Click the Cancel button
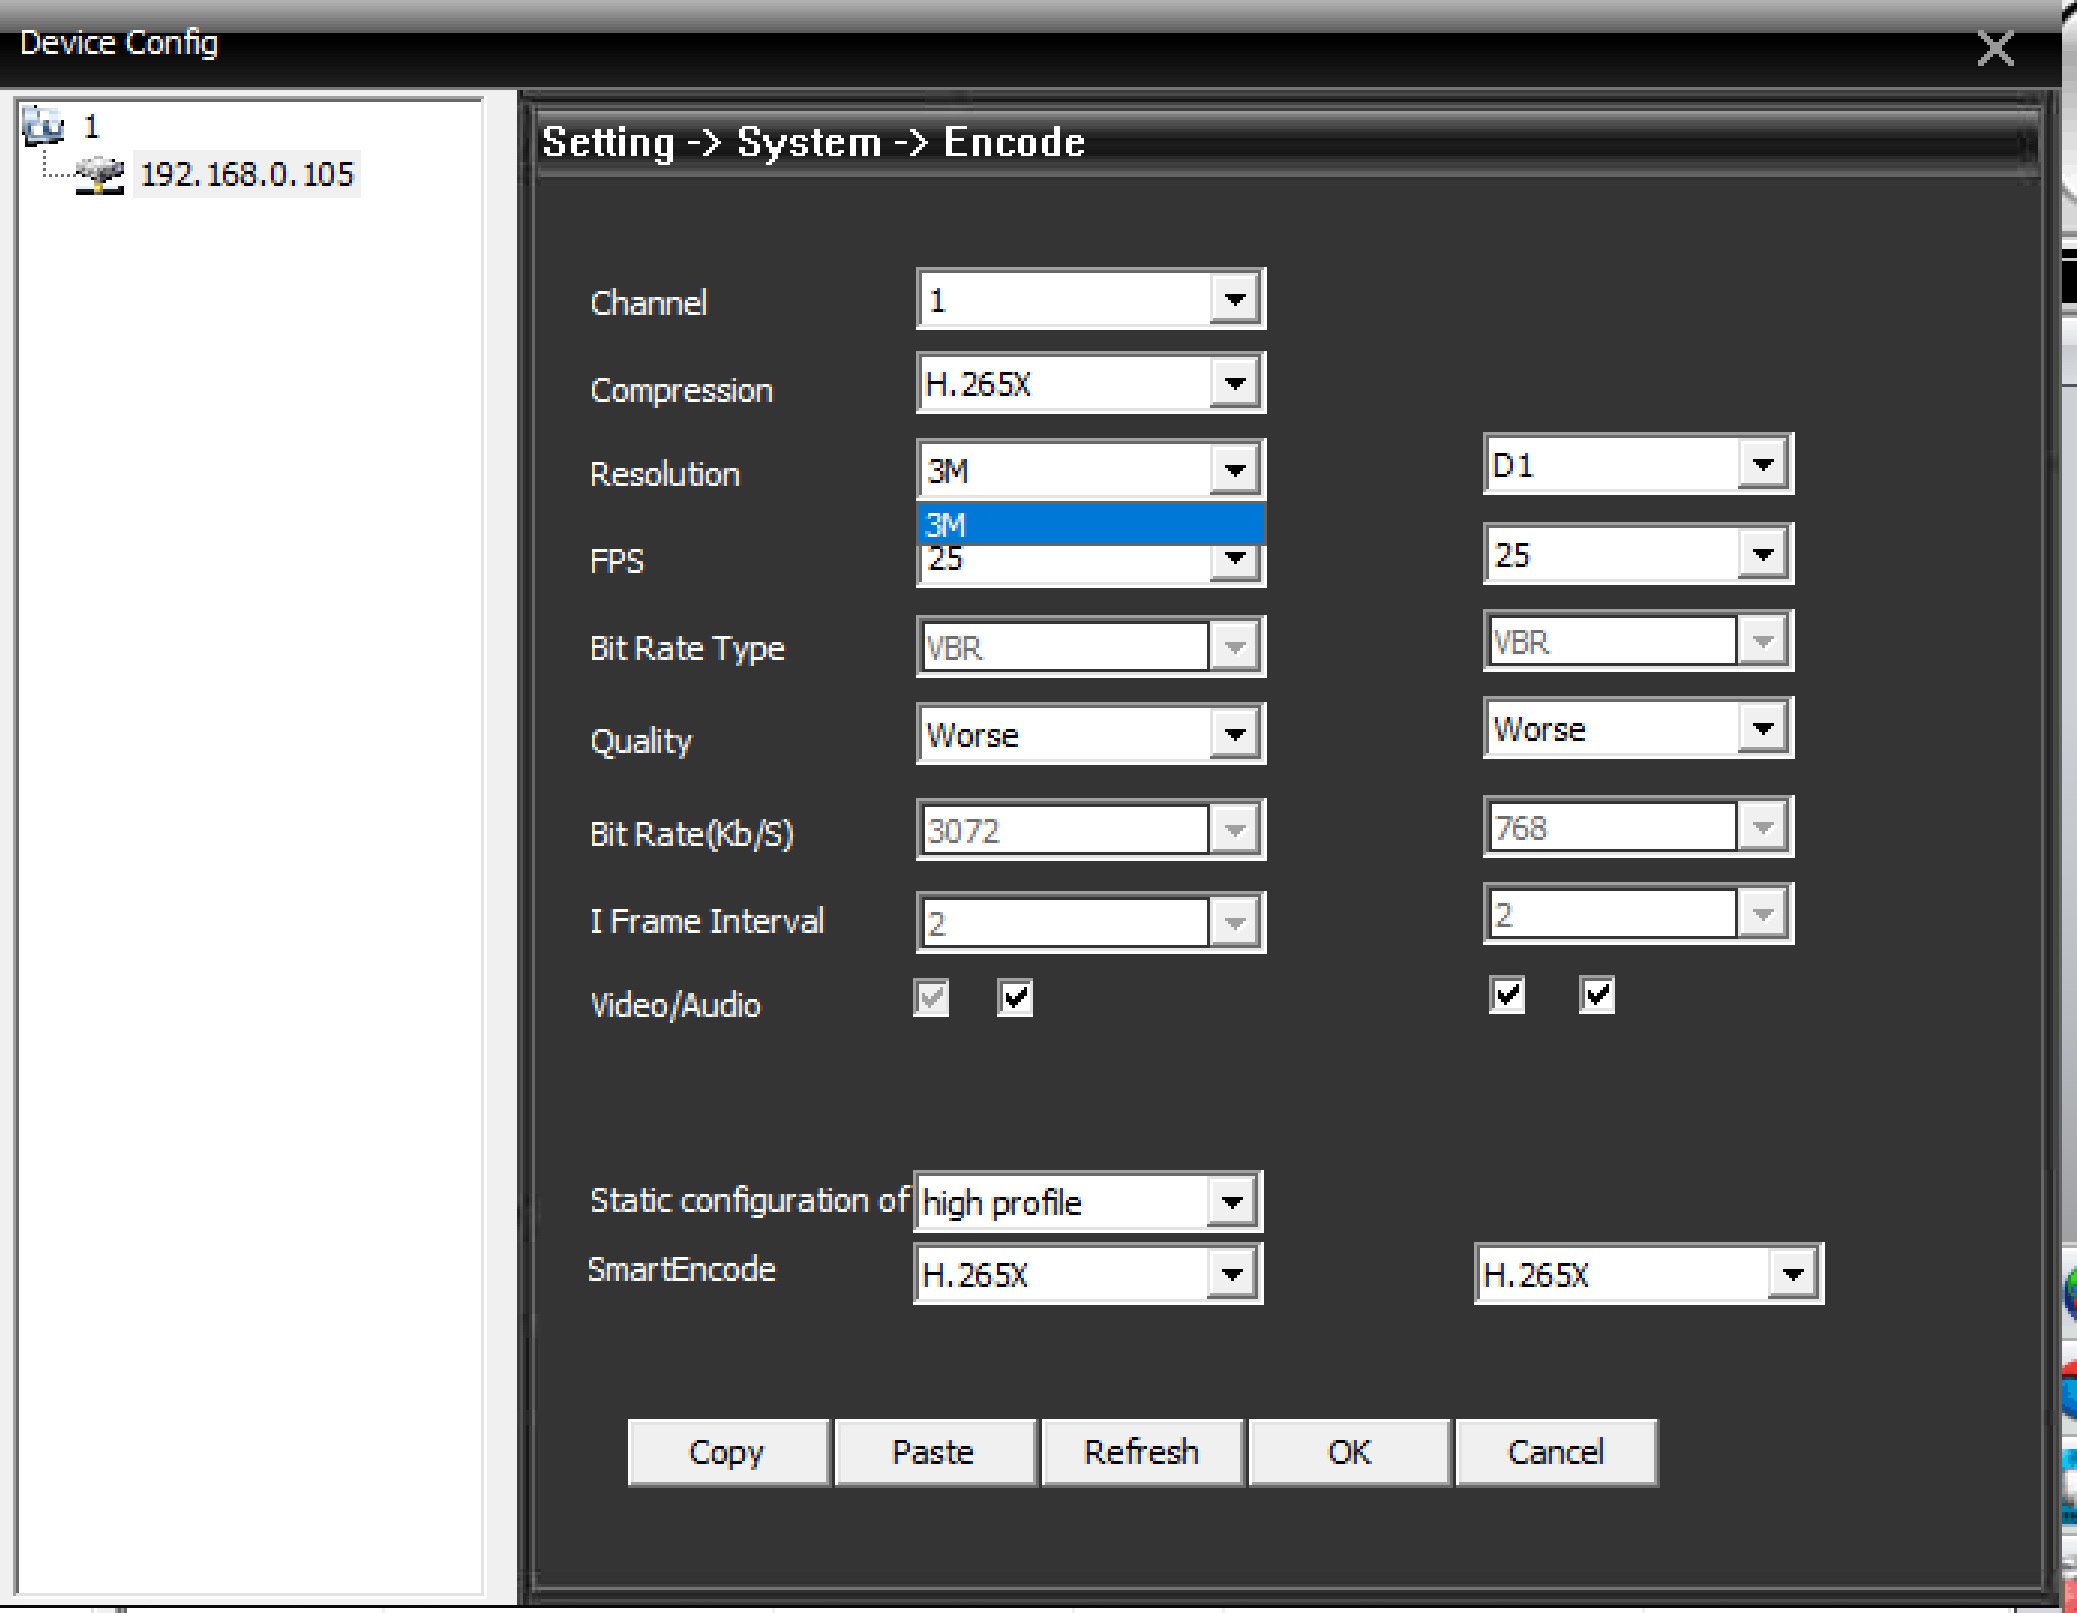This screenshot has height=1613, width=2077. point(1555,1452)
